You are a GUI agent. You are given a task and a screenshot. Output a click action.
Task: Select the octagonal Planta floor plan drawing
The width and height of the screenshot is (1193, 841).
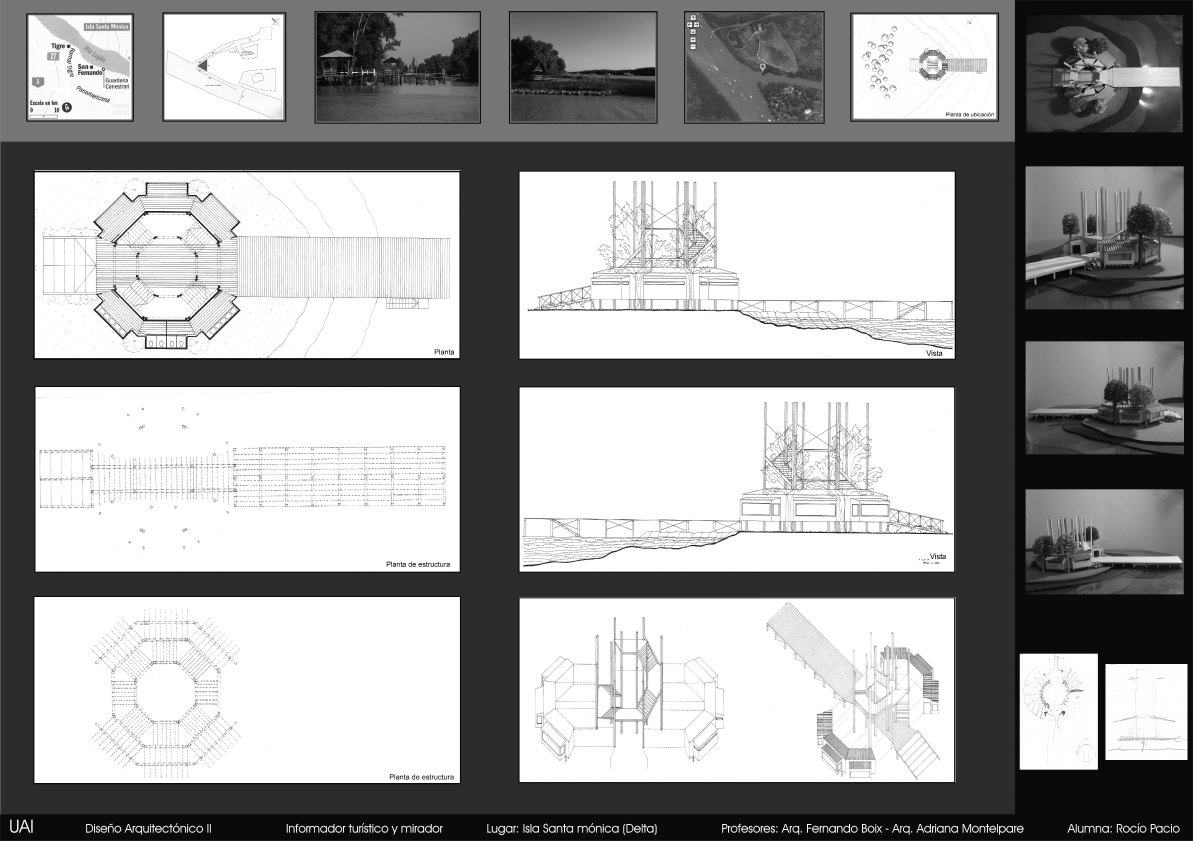click(247, 265)
